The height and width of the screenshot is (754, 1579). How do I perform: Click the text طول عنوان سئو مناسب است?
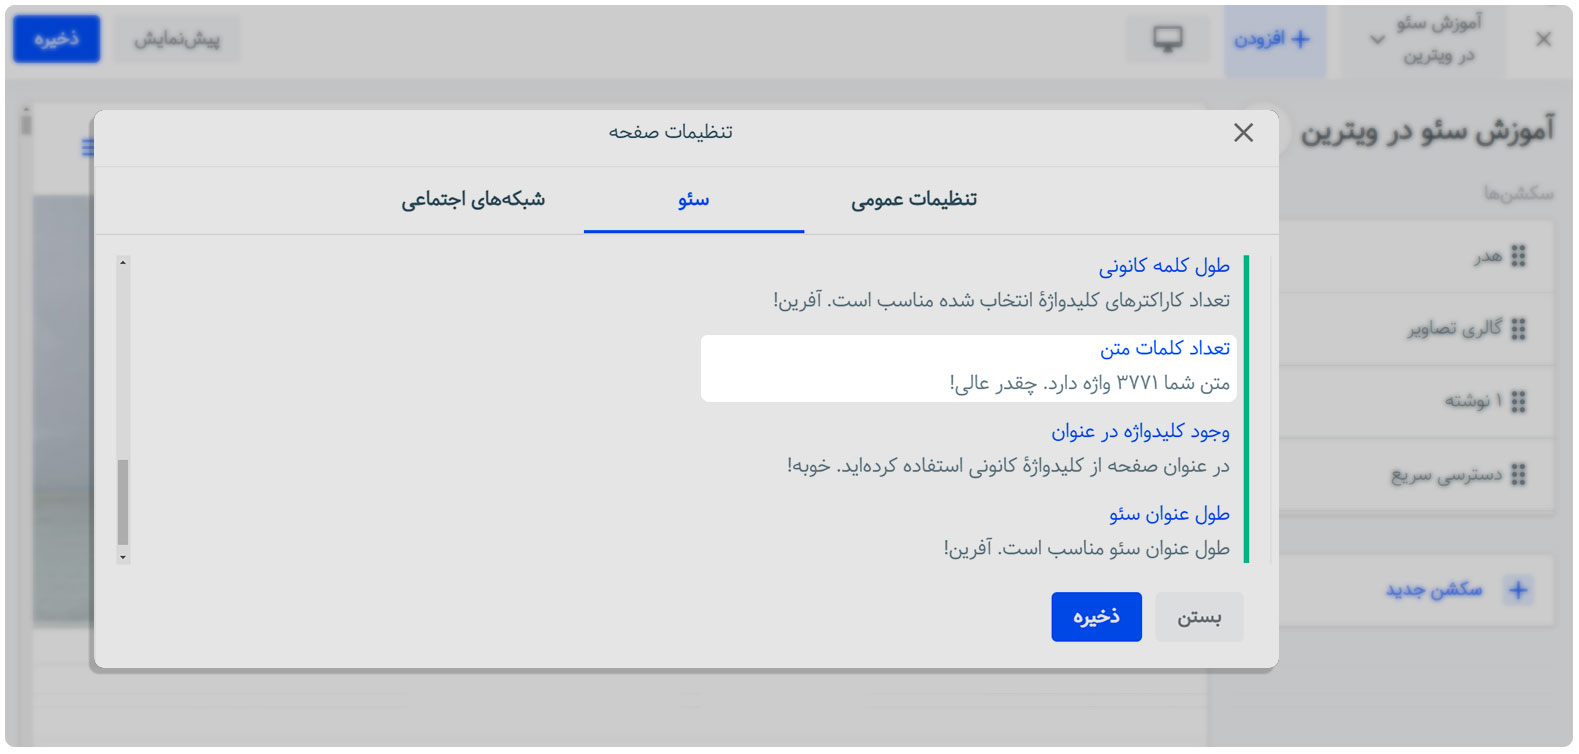[x=1114, y=549]
